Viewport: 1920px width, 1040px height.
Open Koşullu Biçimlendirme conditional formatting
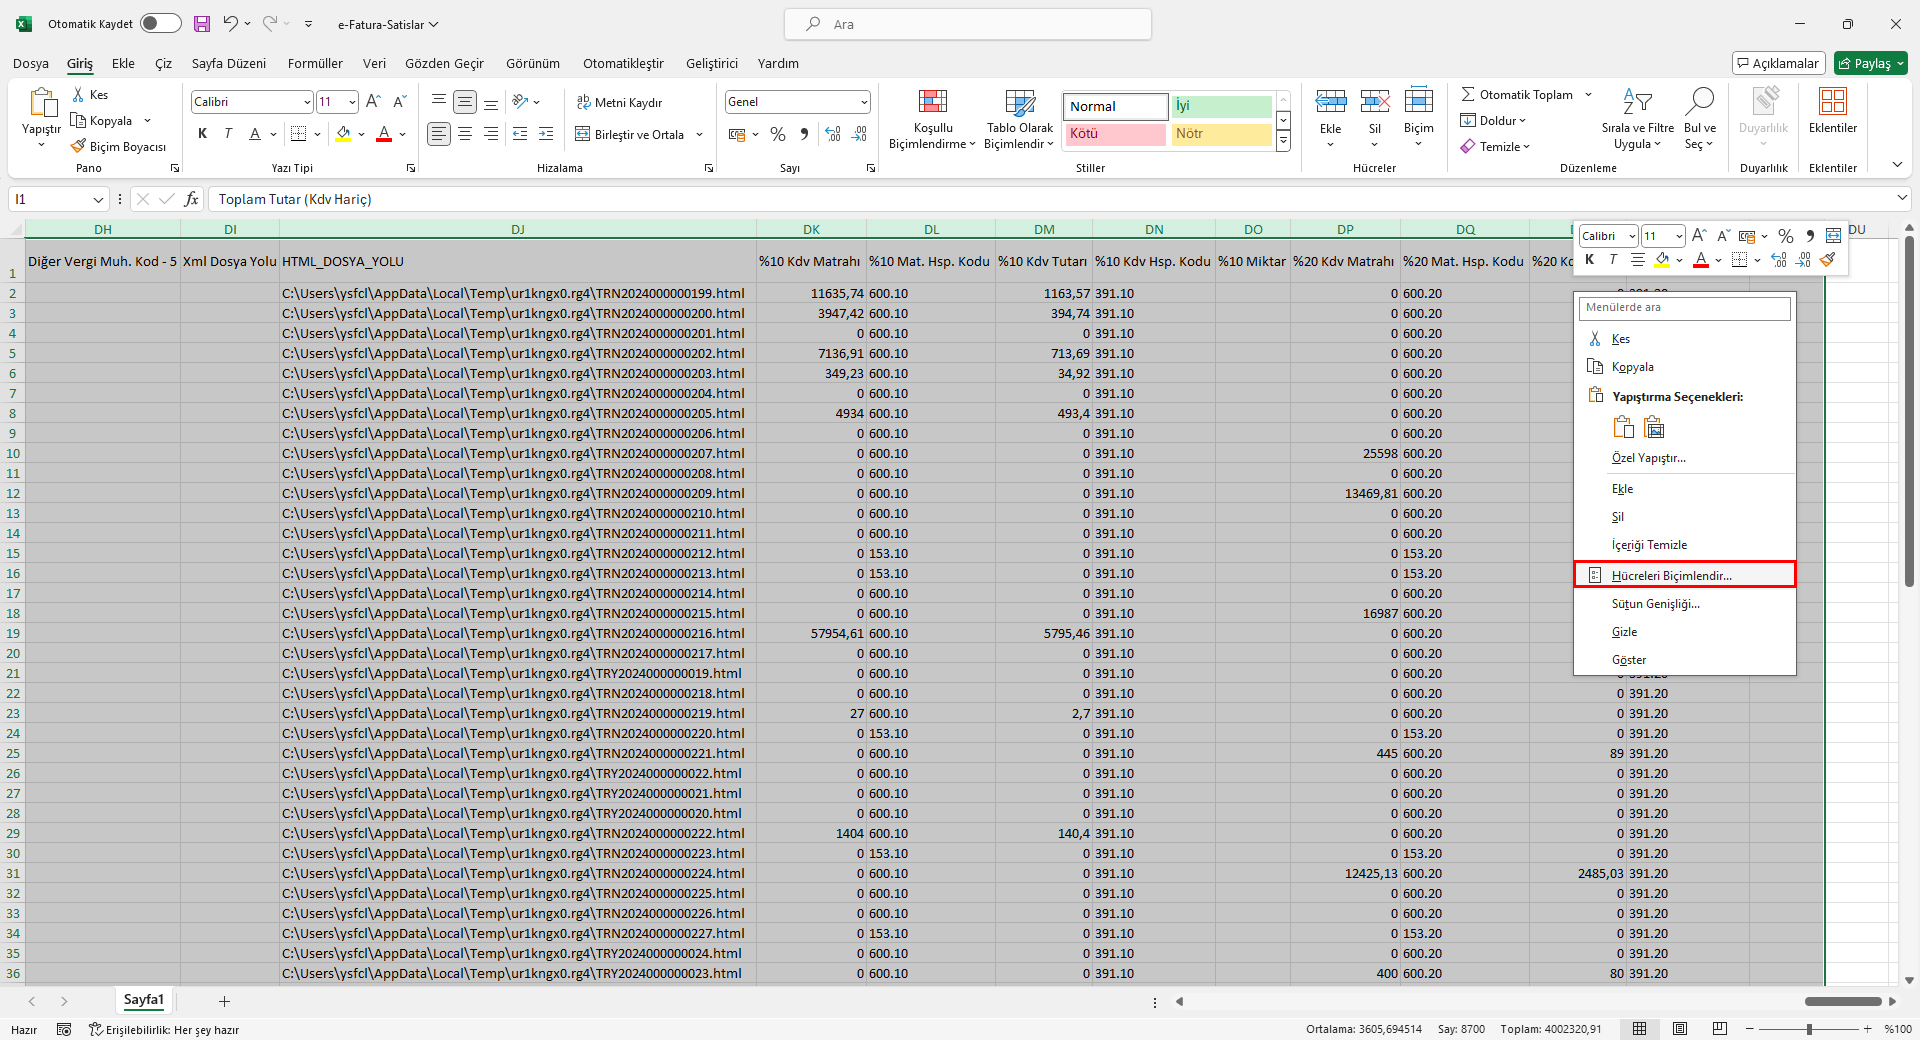click(x=932, y=120)
